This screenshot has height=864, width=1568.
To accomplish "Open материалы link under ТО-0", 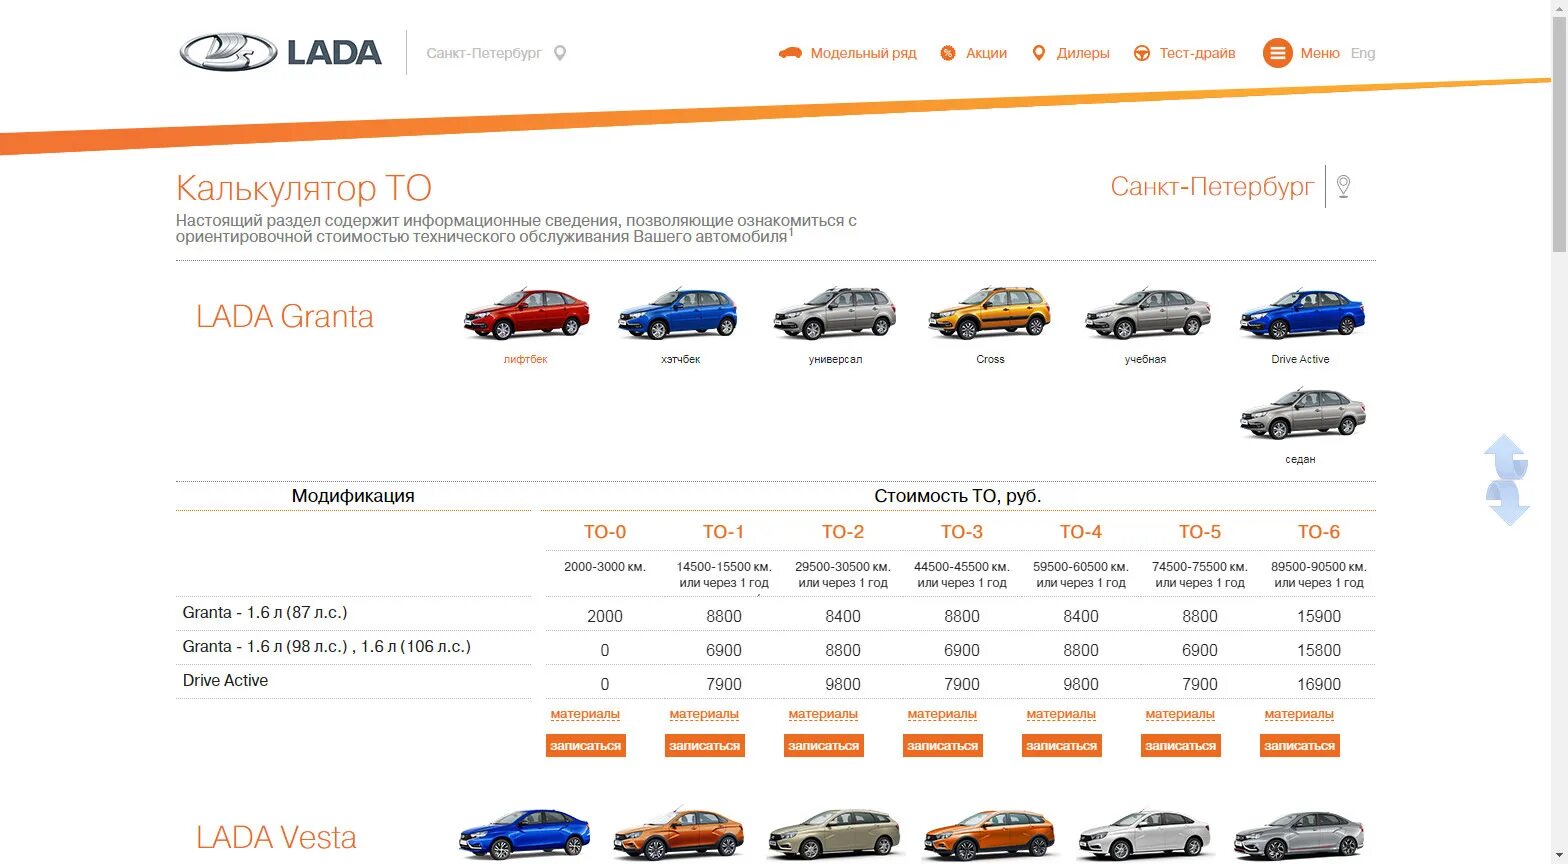I will [x=585, y=714].
